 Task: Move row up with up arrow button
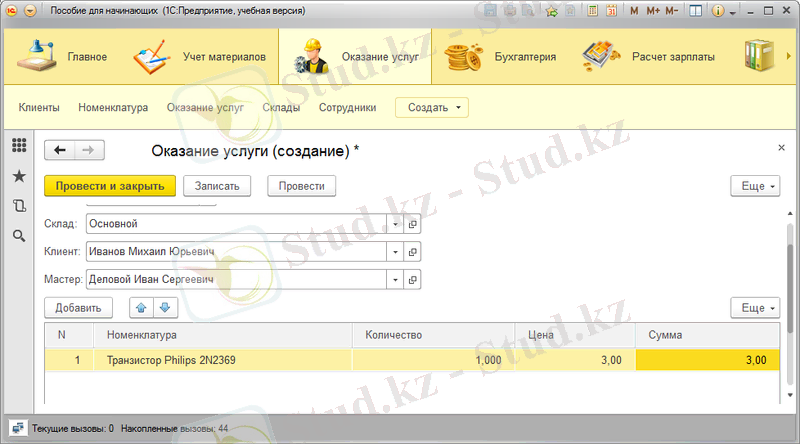pyautogui.click(x=141, y=308)
